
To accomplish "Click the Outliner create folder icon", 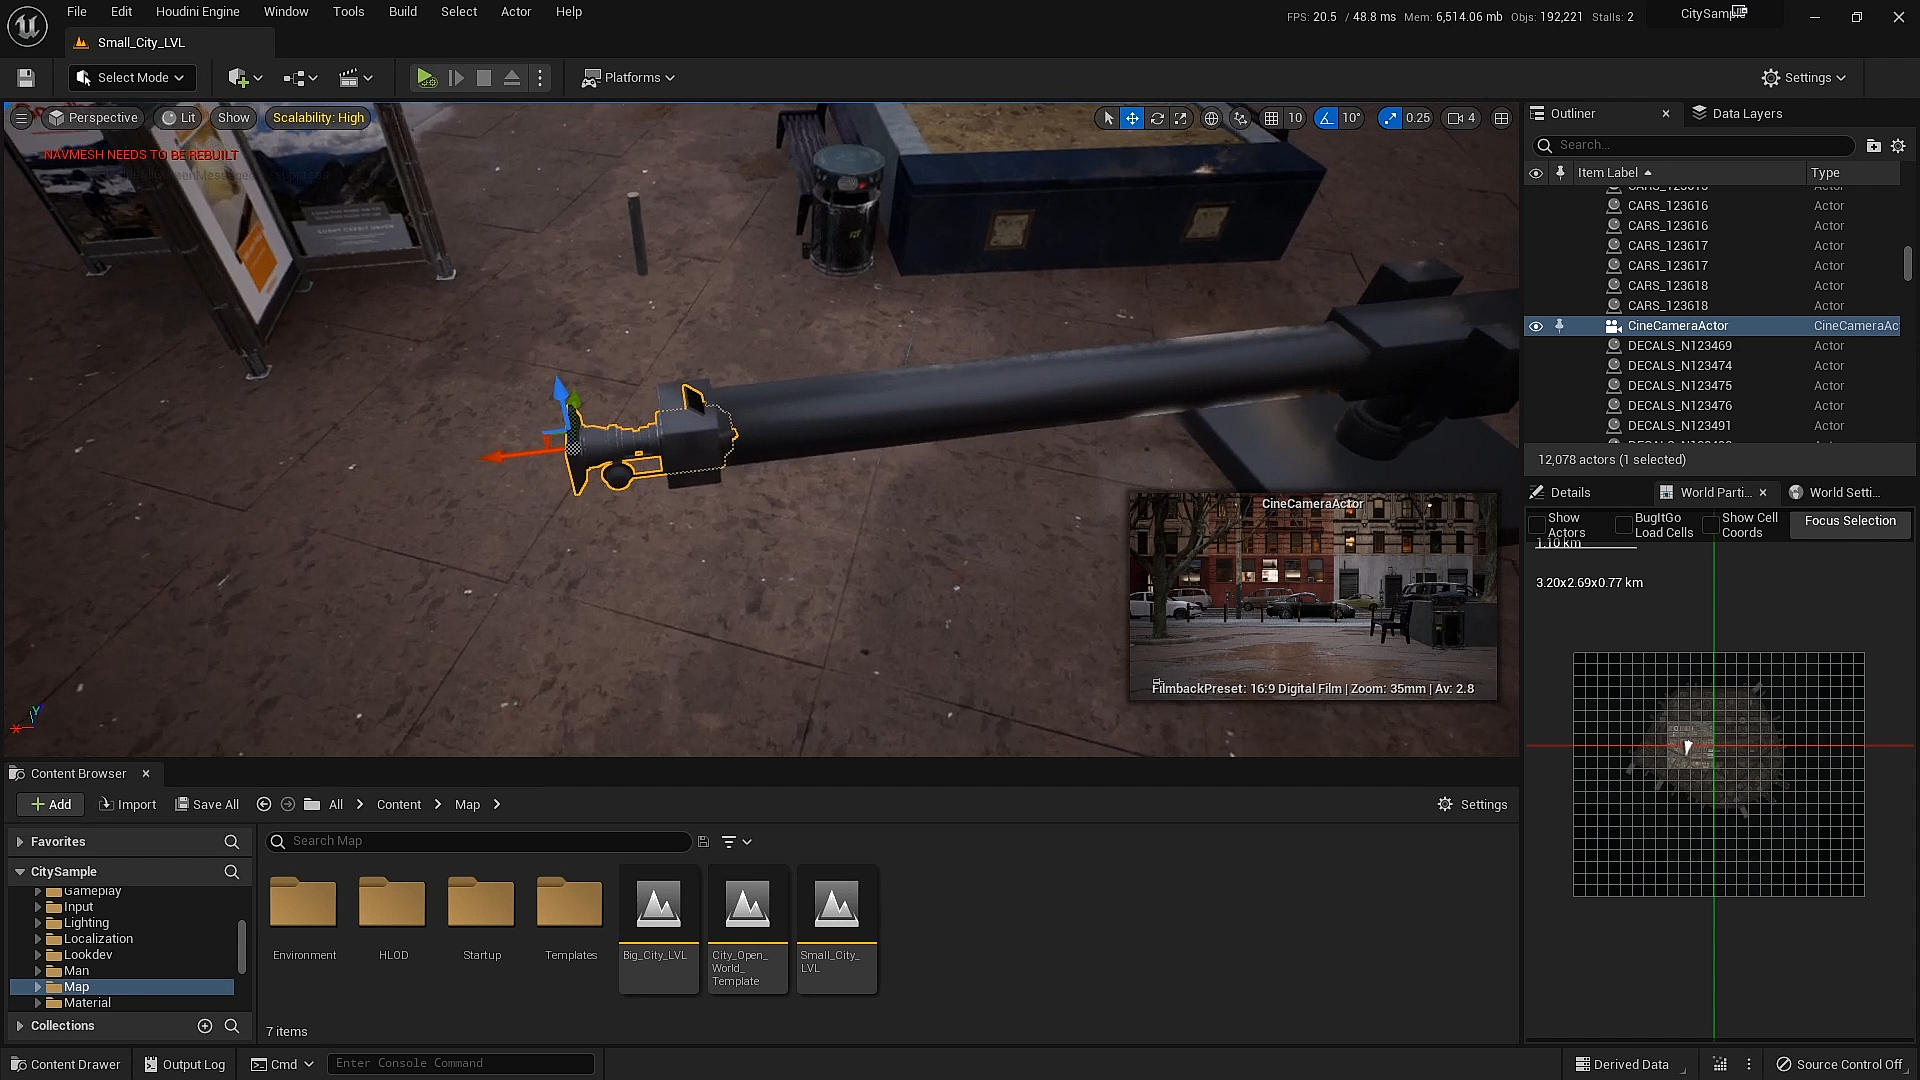I will click(x=1873, y=146).
